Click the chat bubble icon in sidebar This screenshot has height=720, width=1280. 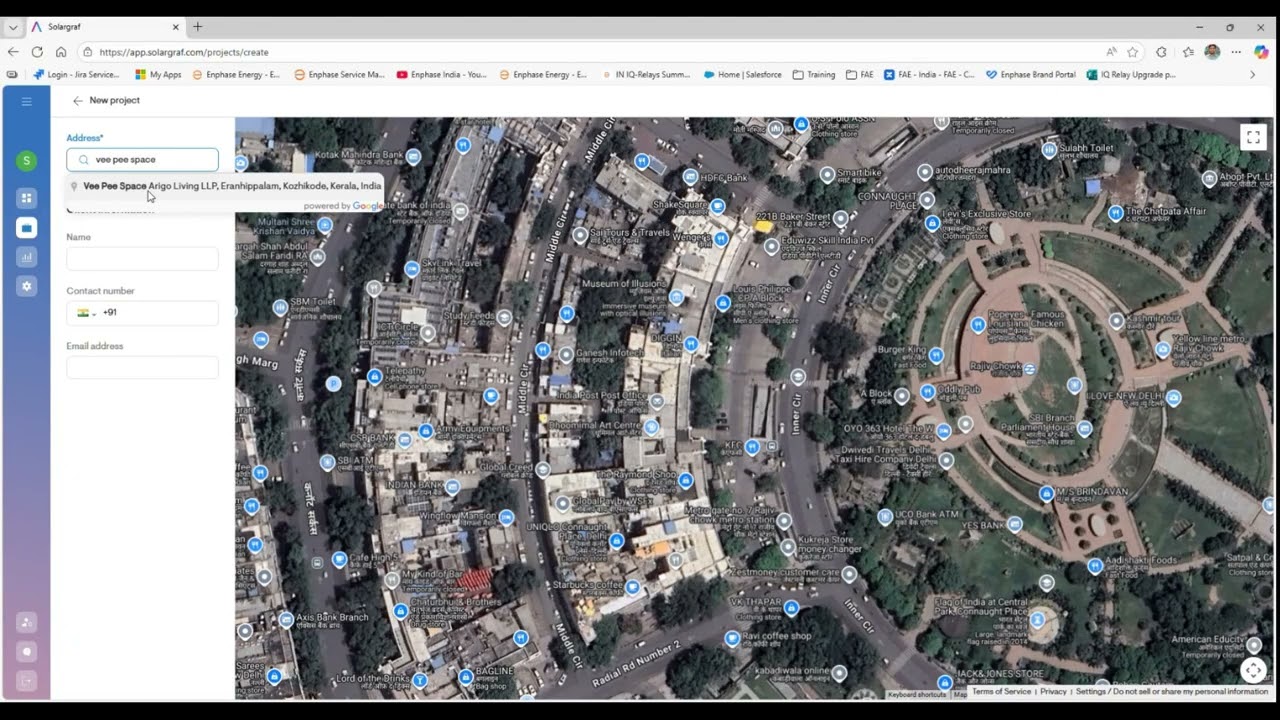27,651
